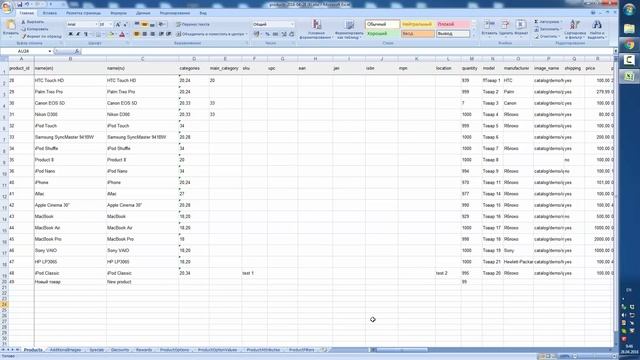Viewport: 640px width, 360px height.
Task: Click the large Paste clipboard icon
Action: pos(10,24)
